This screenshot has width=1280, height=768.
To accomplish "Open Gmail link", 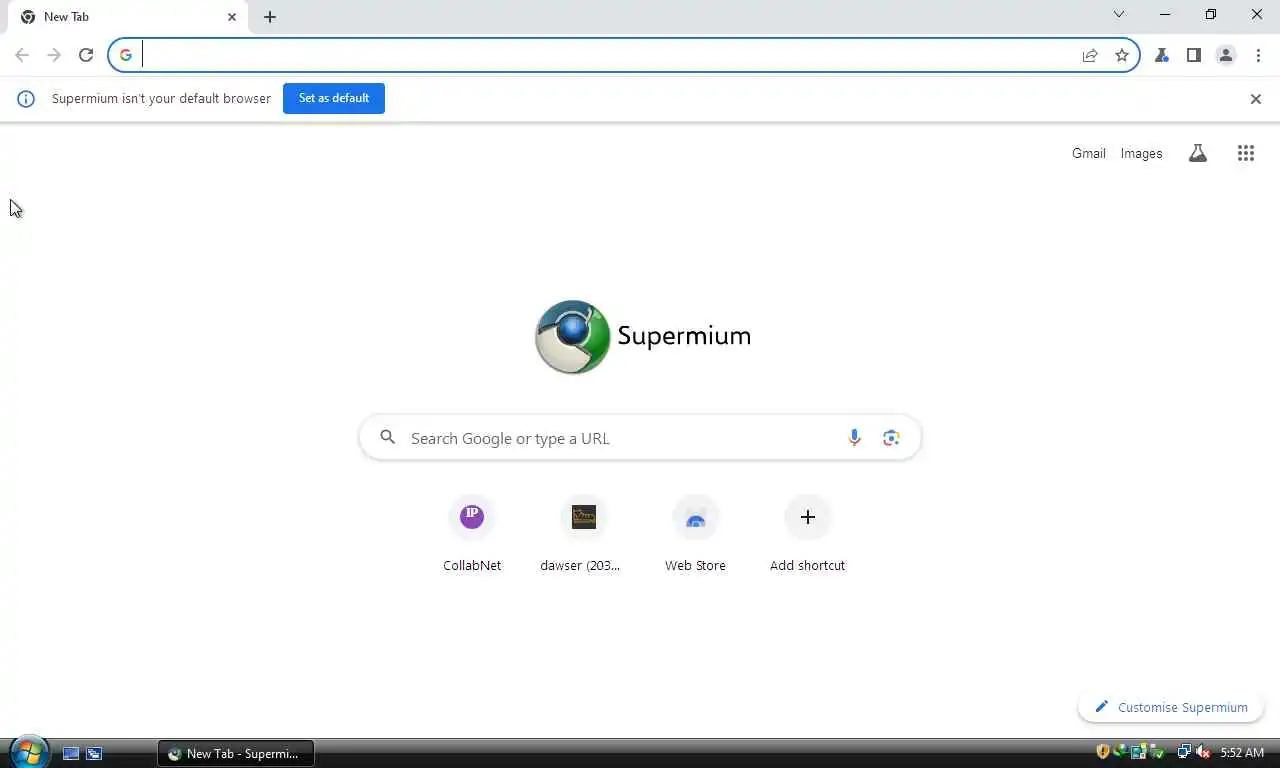I will (1089, 153).
